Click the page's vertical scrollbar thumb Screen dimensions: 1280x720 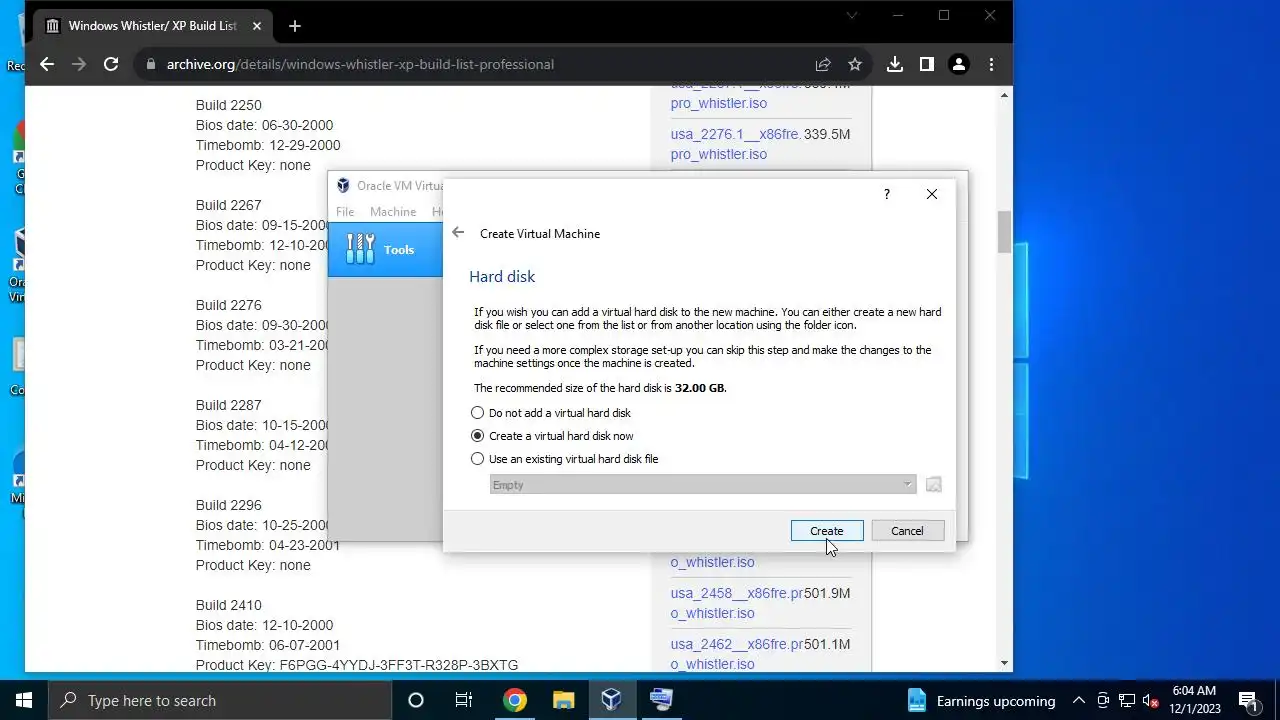pyautogui.click(x=1004, y=232)
